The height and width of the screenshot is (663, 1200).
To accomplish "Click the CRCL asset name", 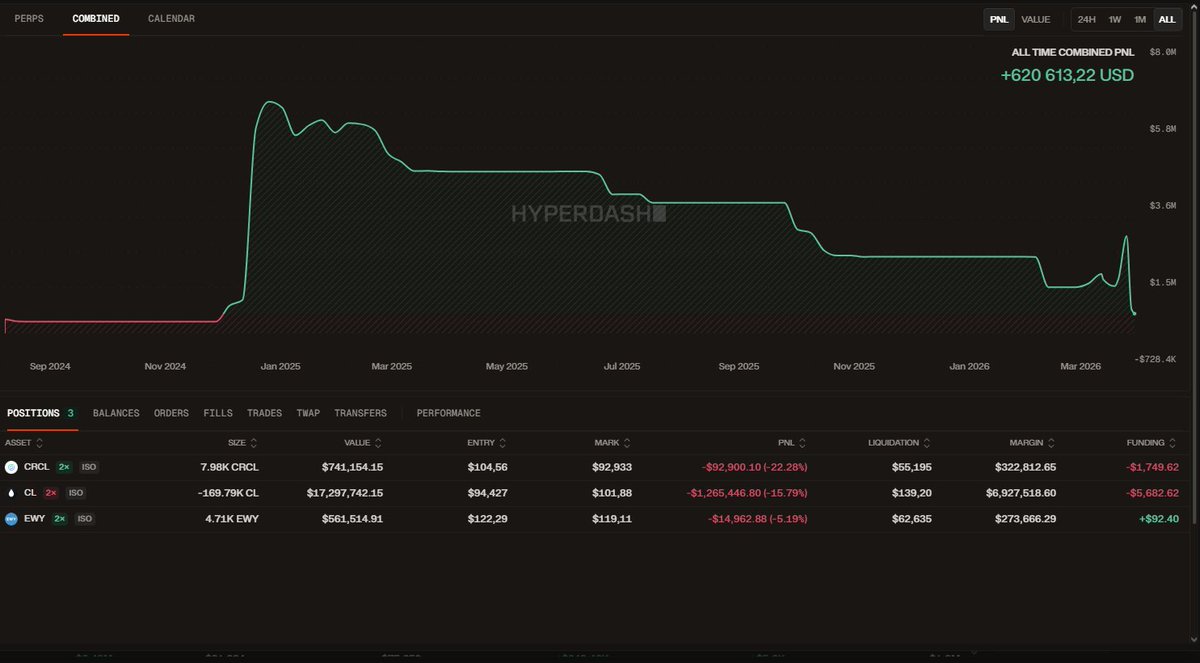I will pyautogui.click(x=36, y=467).
